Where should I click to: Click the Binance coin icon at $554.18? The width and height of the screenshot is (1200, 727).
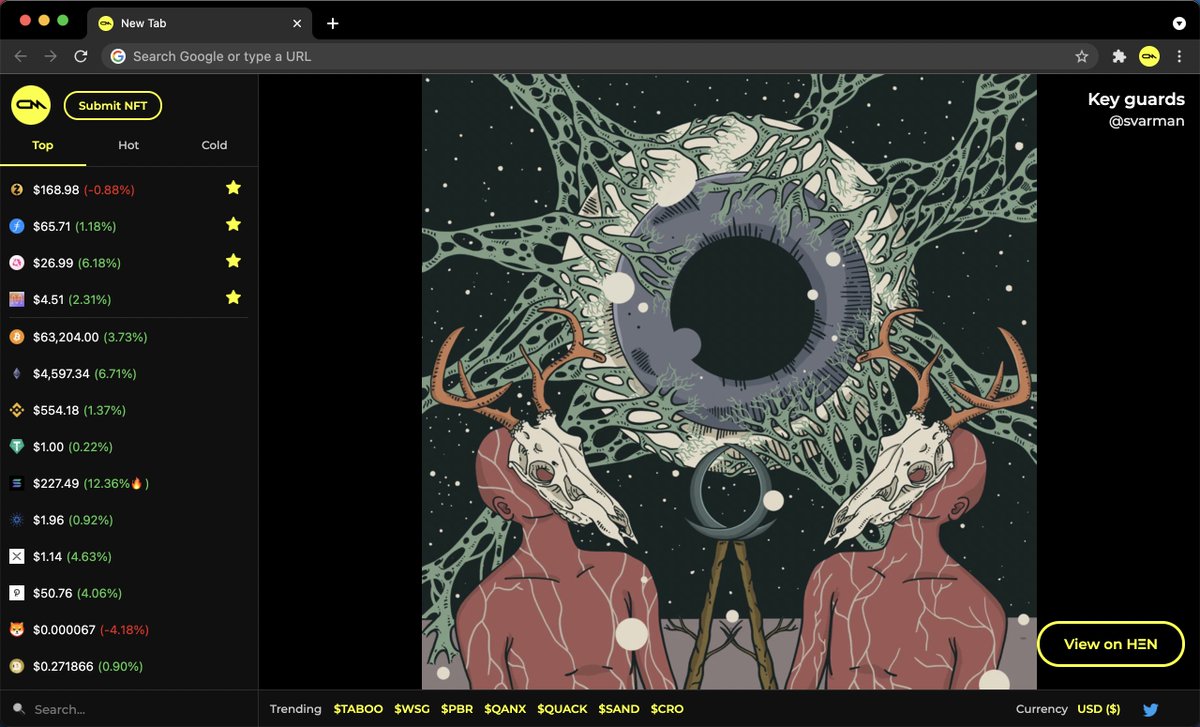point(16,410)
